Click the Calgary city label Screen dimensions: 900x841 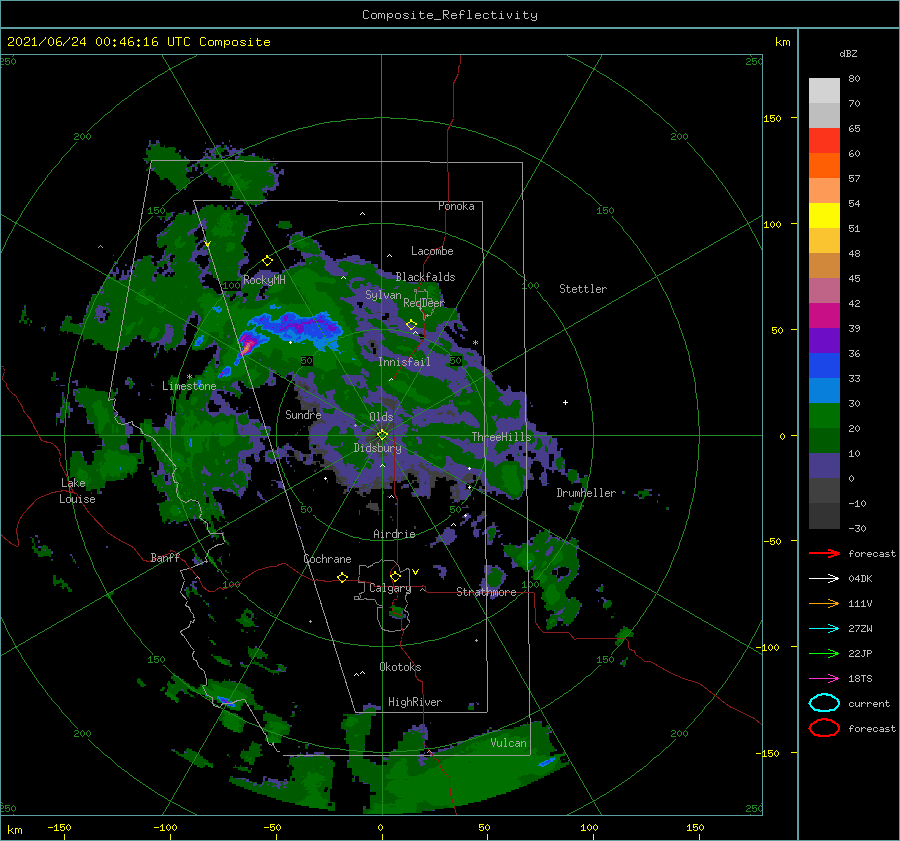point(390,588)
